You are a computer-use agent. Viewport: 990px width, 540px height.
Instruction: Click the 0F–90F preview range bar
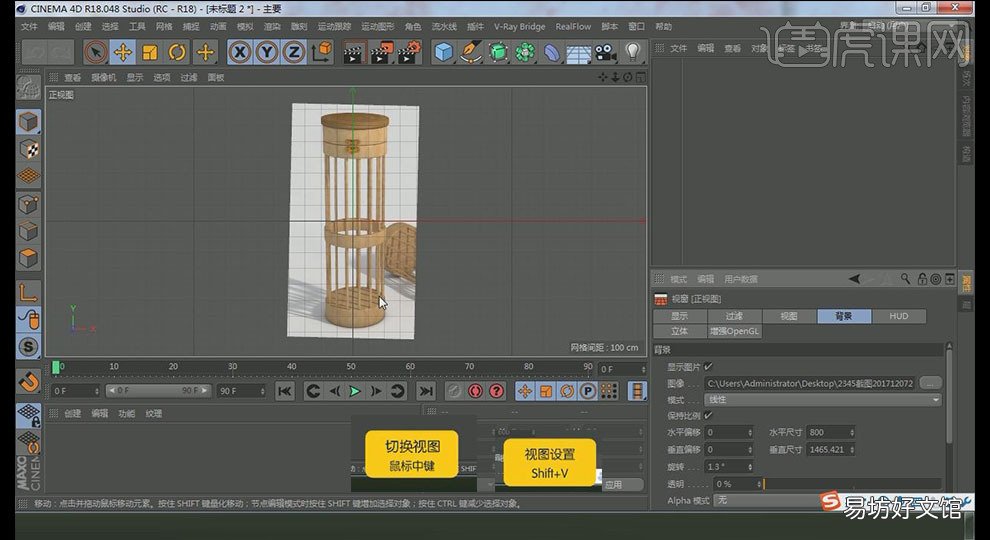click(158, 391)
